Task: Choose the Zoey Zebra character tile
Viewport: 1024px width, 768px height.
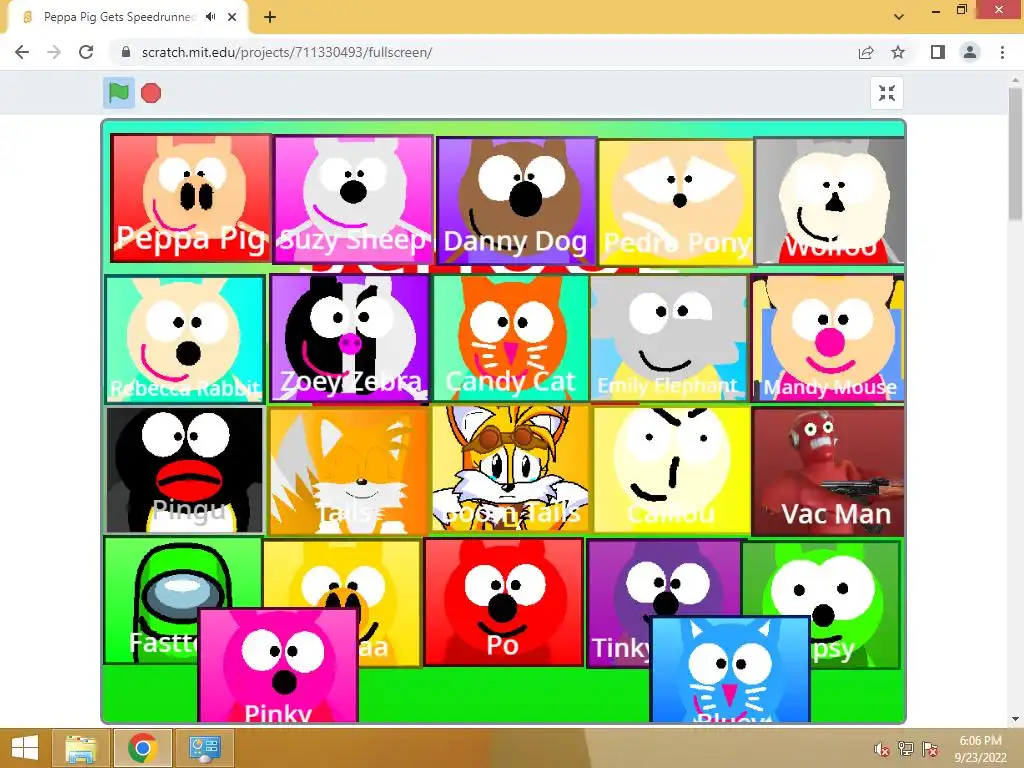Action: 349,337
